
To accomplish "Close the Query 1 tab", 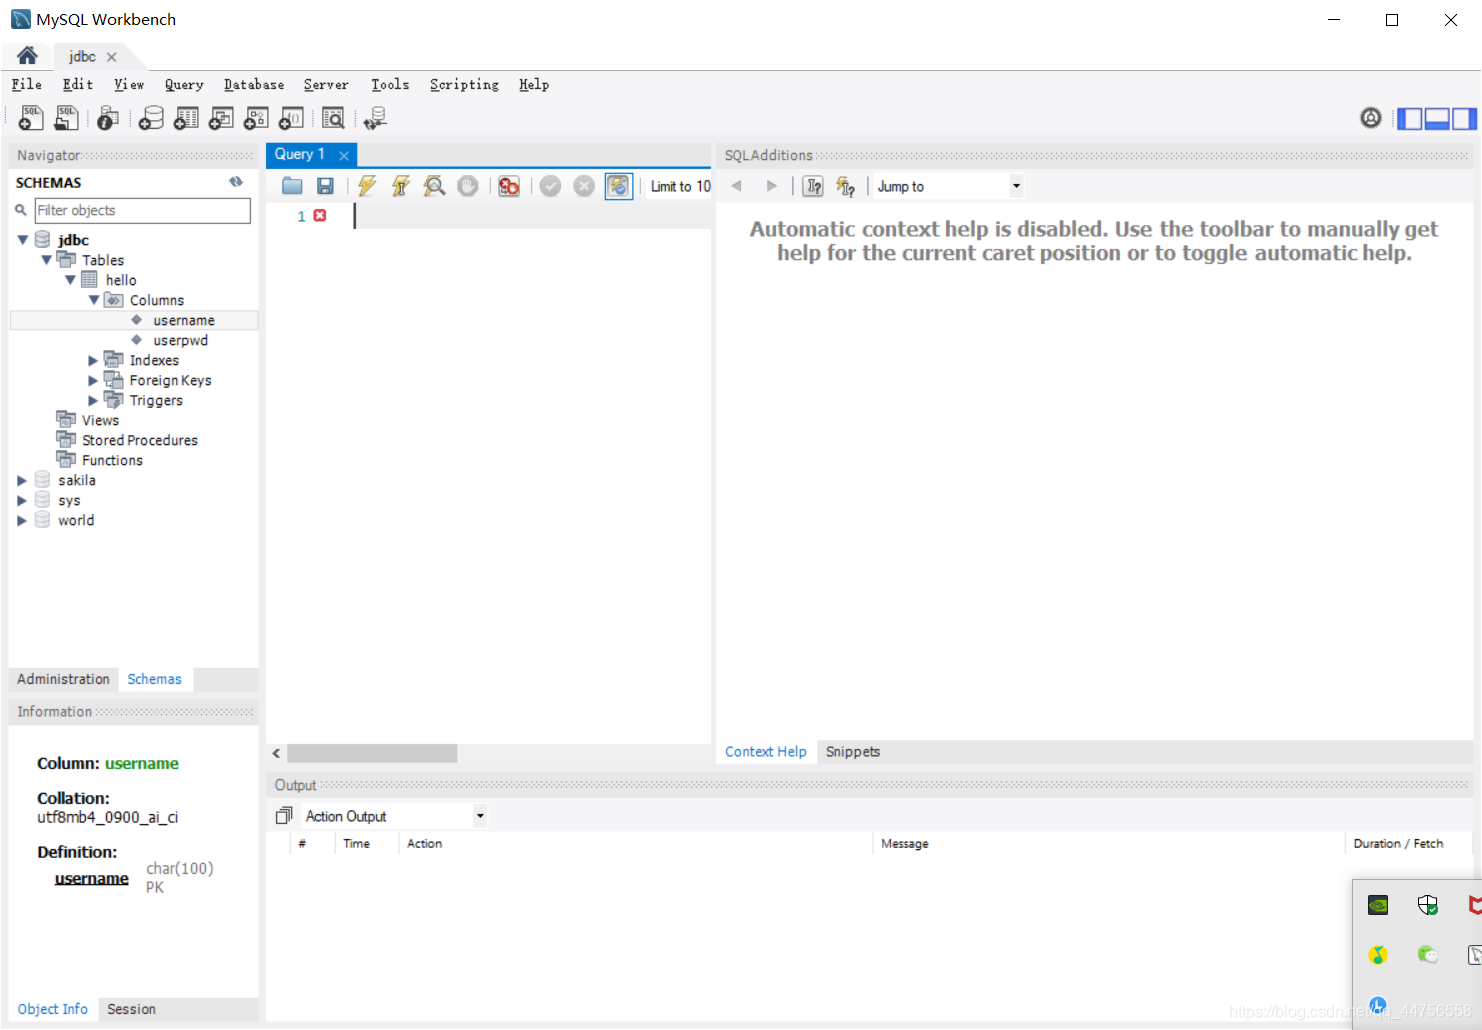I will 344,155.
